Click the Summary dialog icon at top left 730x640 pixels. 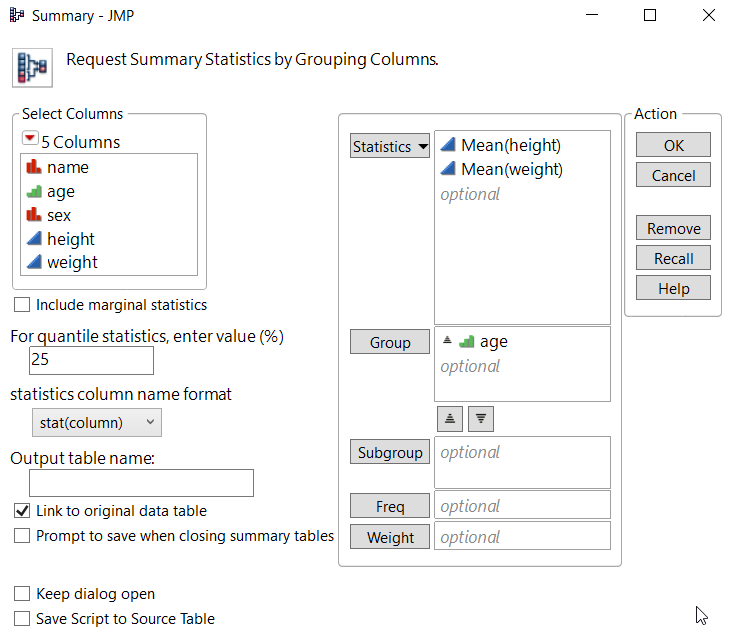tap(32, 66)
